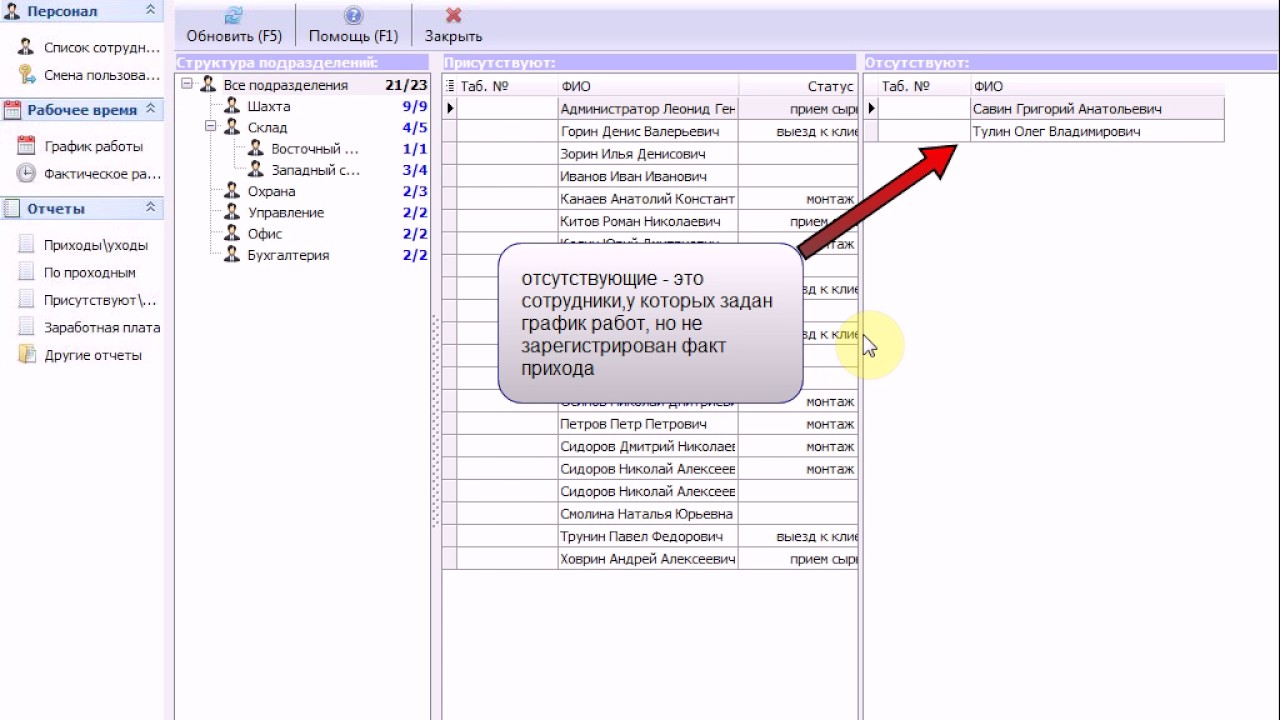Click the Склад department person icon
This screenshot has height=720, width=1280.
pyautogui.click(x=232, y=127)
